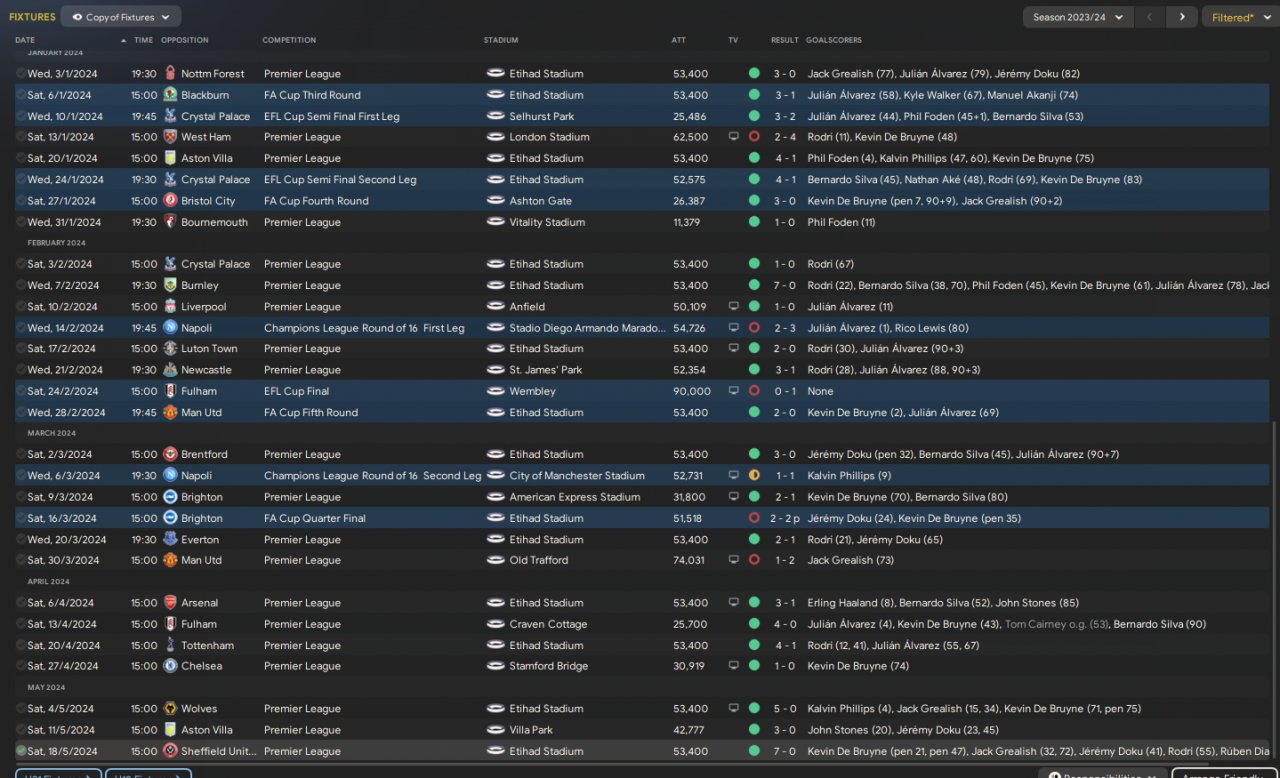Click the red loss indicator on West Ham row

coord(754,137)
